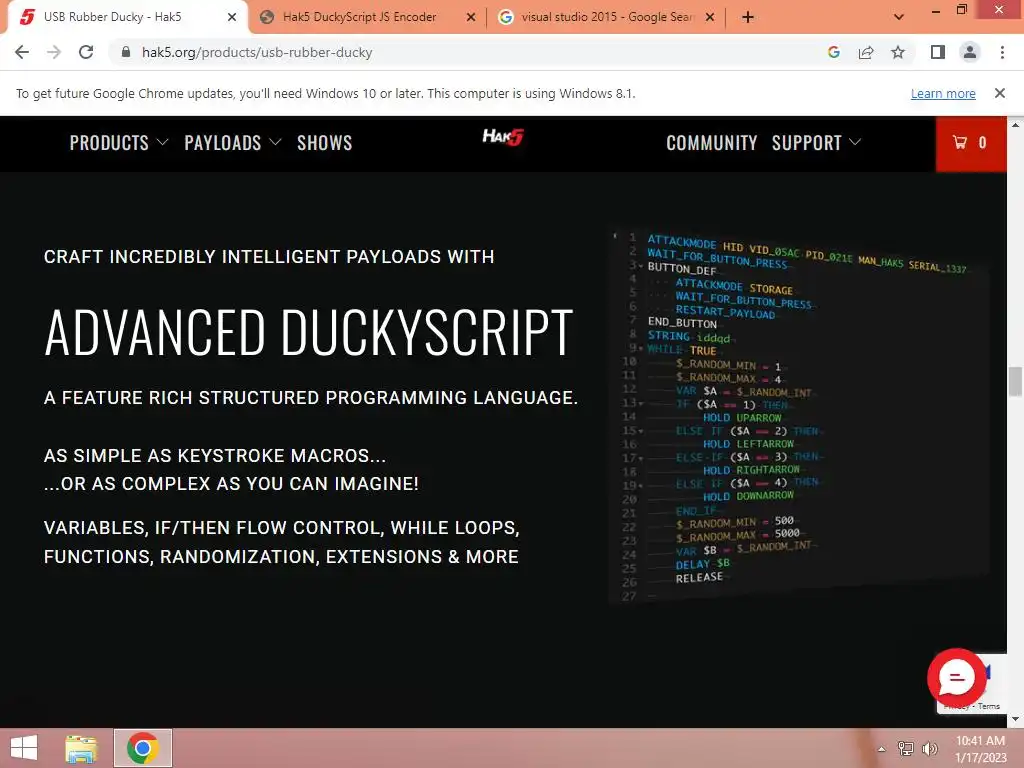Expand the tab search dropdown arrow

coord(899,18)
